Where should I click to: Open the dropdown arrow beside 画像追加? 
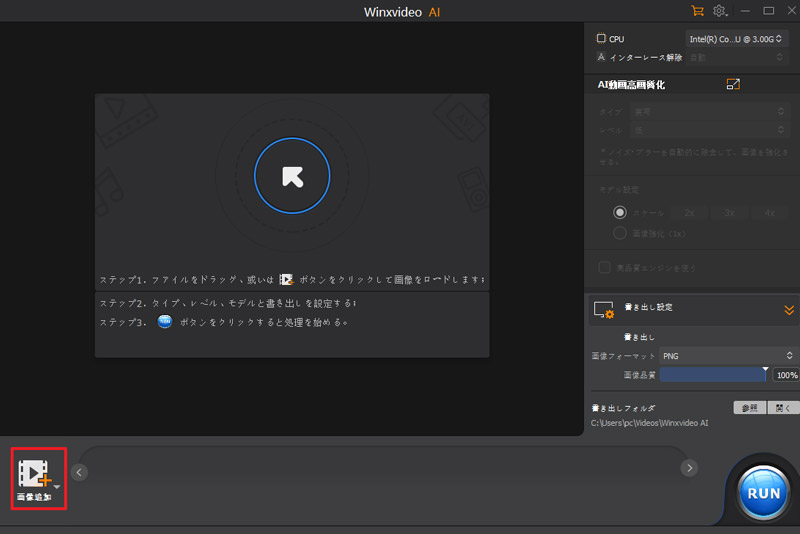tap(57, 487)
